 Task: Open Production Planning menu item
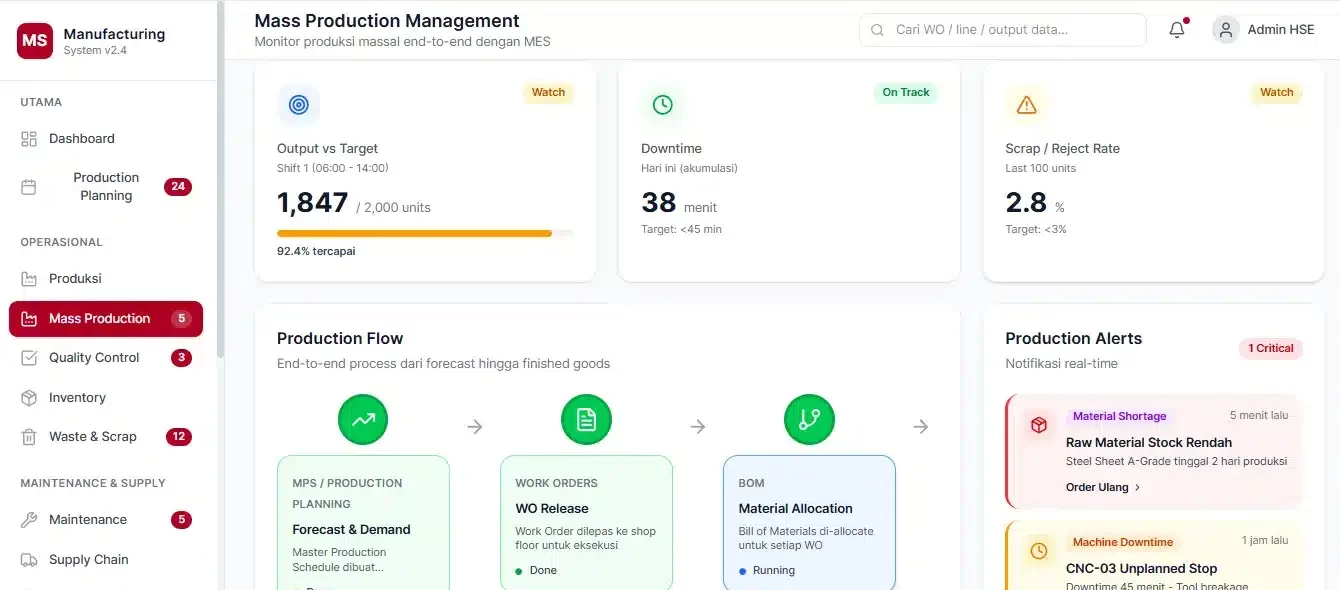click(x=106, y=187)
